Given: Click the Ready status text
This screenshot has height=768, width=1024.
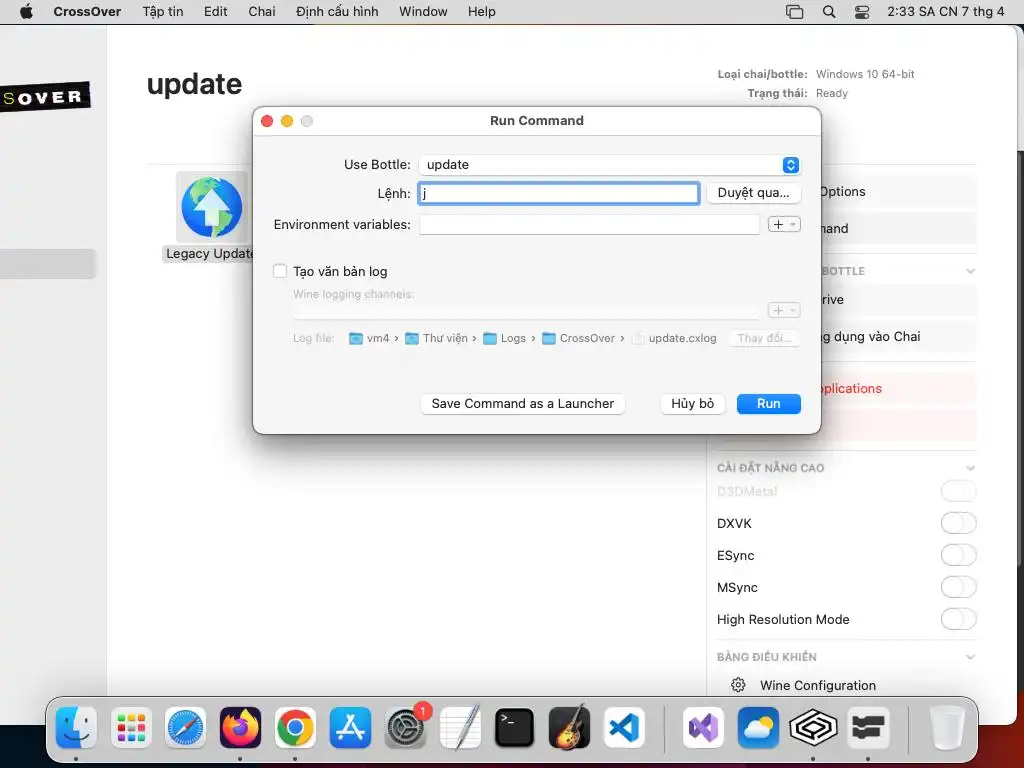Looking at the screenshot, I should 831,93.
